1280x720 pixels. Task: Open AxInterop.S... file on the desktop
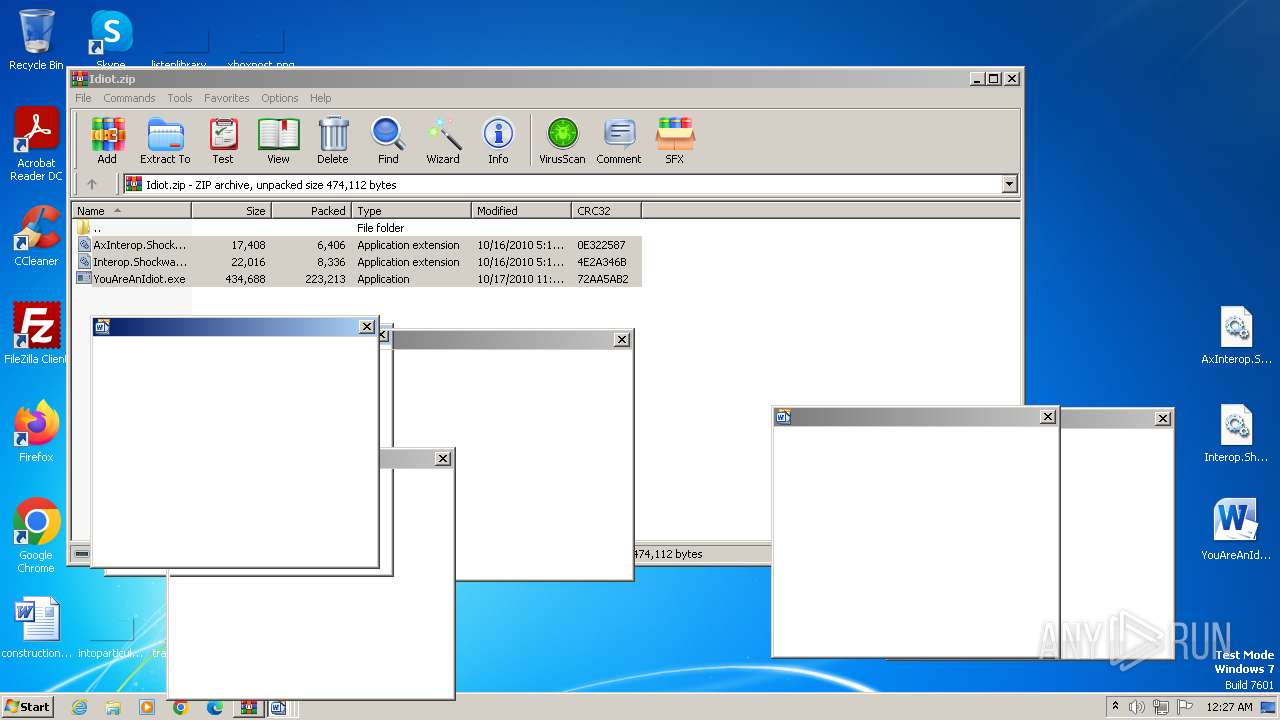(x=1236, y=336)
